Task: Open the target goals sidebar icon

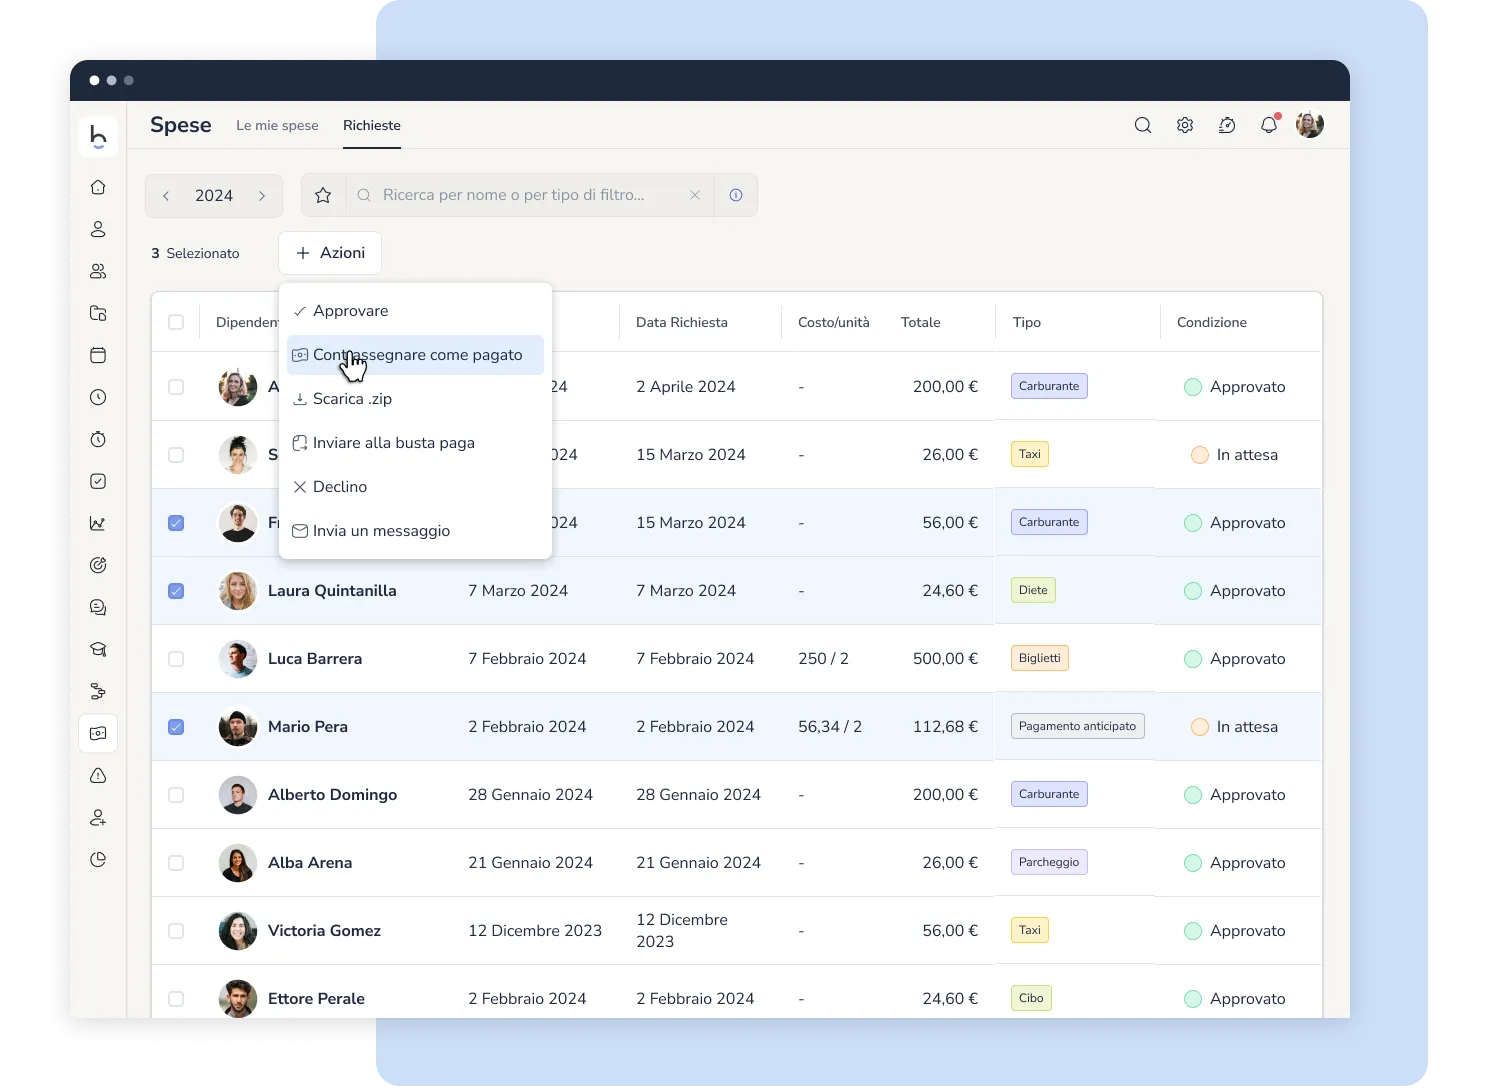Action: tap(98, 565)
